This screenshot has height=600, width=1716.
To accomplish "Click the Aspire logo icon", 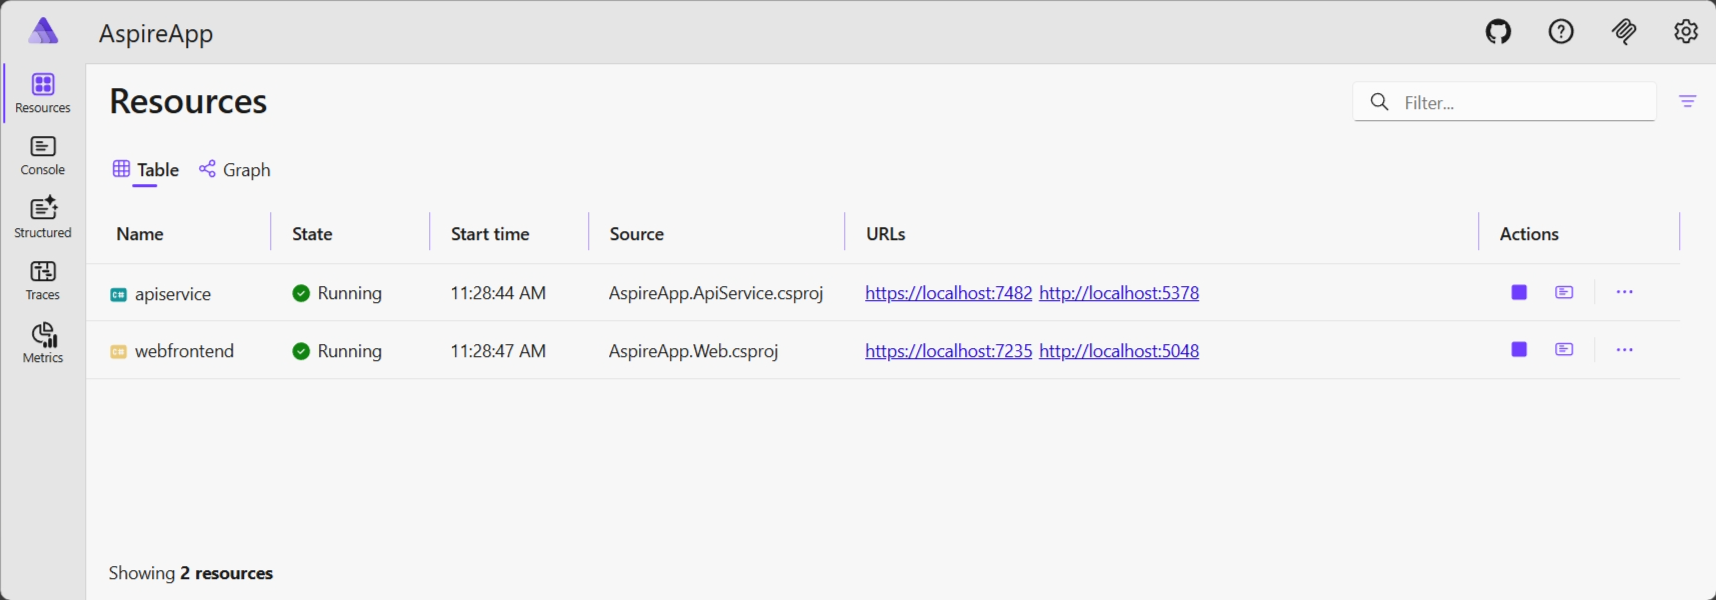I will coord(43,31).
